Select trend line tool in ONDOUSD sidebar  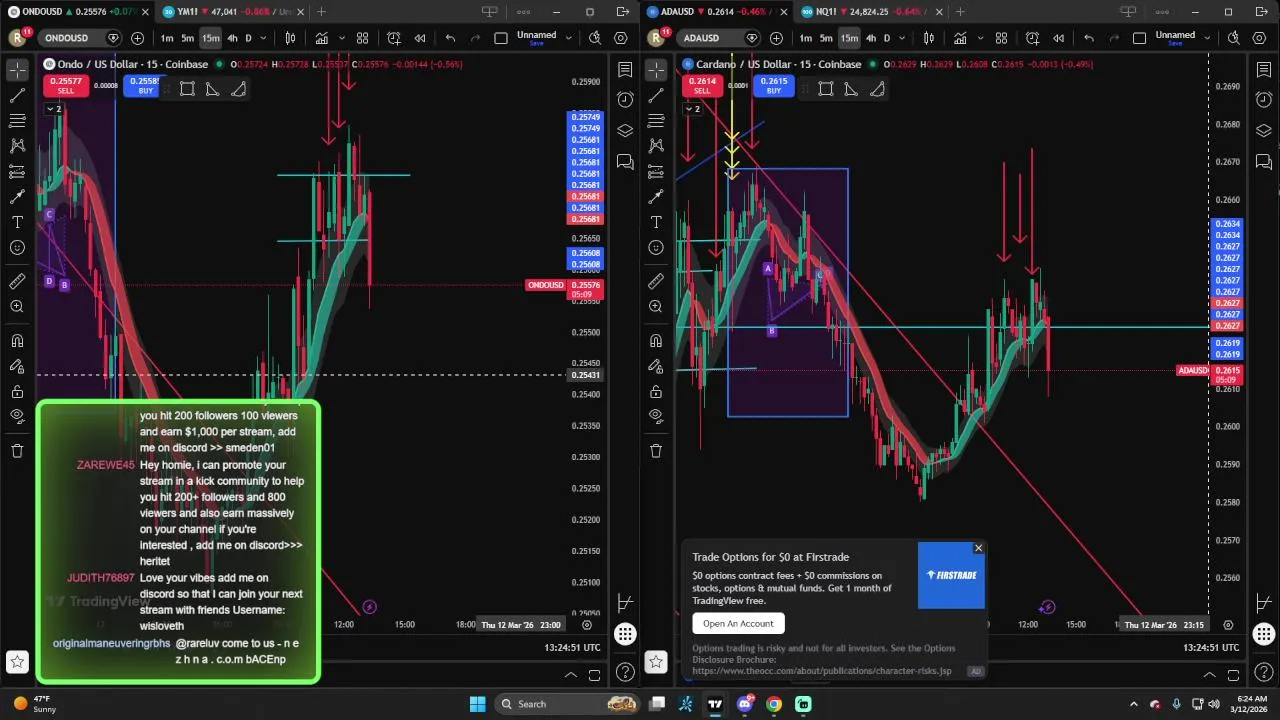[17, 96]
